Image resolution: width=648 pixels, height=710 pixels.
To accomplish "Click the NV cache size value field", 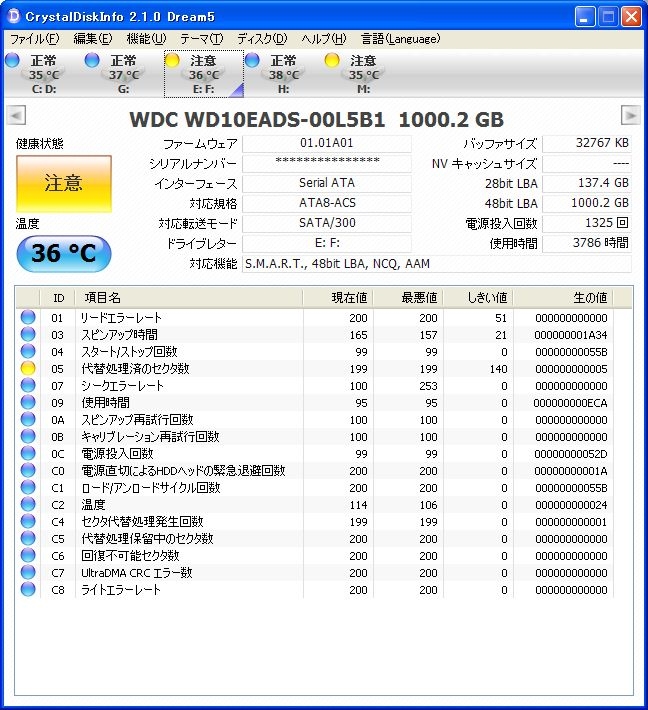I will click(587, 163).
